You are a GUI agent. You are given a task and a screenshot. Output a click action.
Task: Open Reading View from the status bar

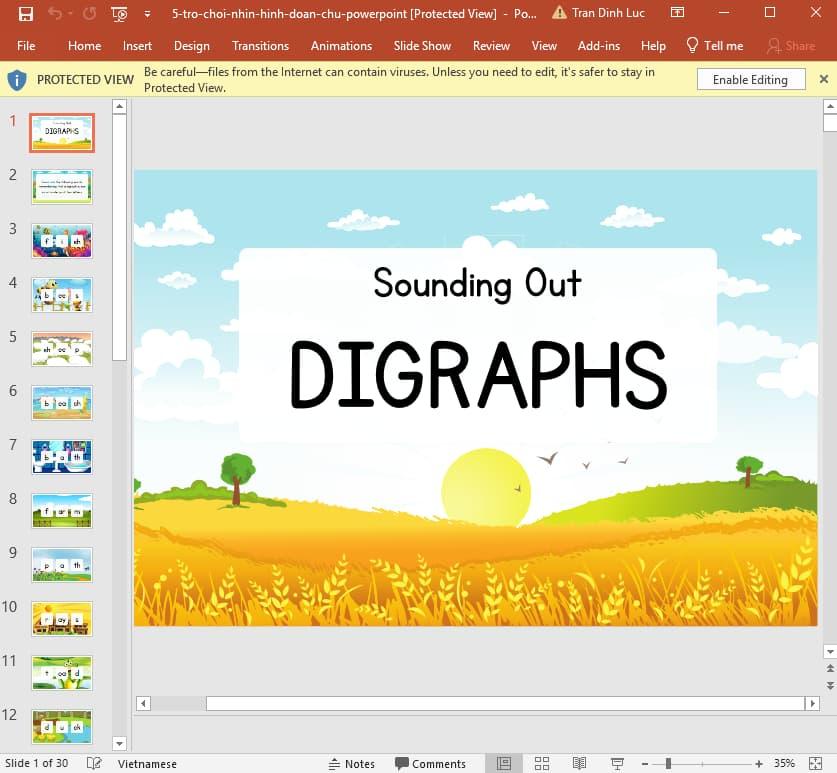[x=578, y=763]
